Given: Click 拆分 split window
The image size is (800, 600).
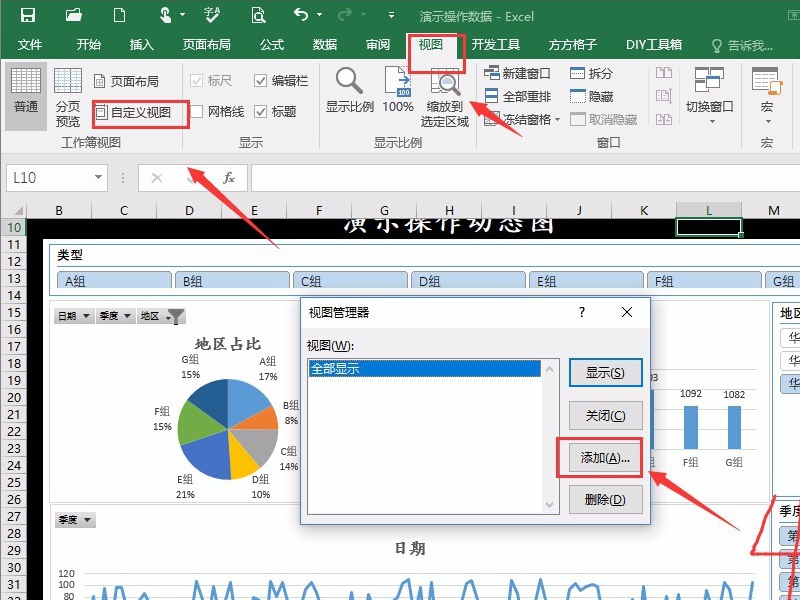Looking at the screenshot, I should click(x=591, y=73).
